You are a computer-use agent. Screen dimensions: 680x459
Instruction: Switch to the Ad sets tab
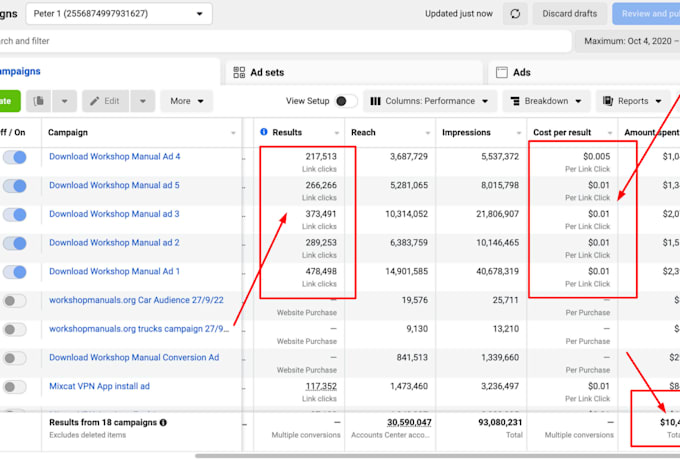point(354,72)
